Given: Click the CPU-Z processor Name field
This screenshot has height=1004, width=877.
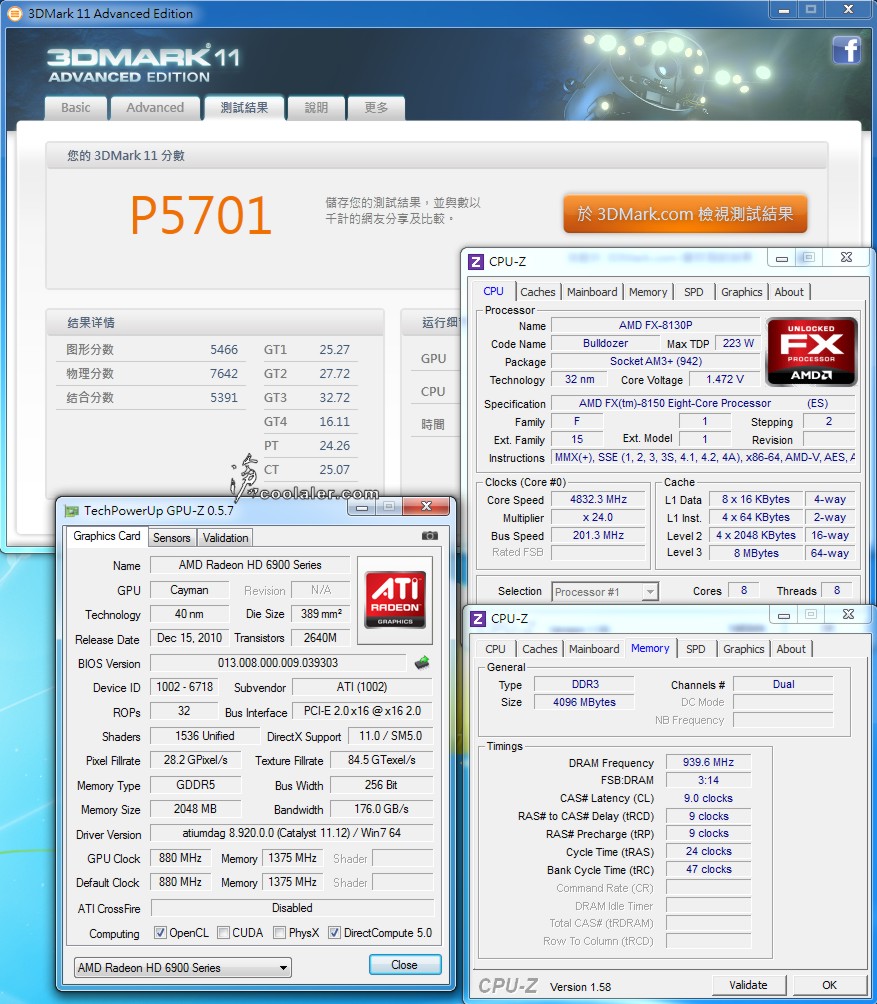Looking at the screenshot, I should coord(655,325).
